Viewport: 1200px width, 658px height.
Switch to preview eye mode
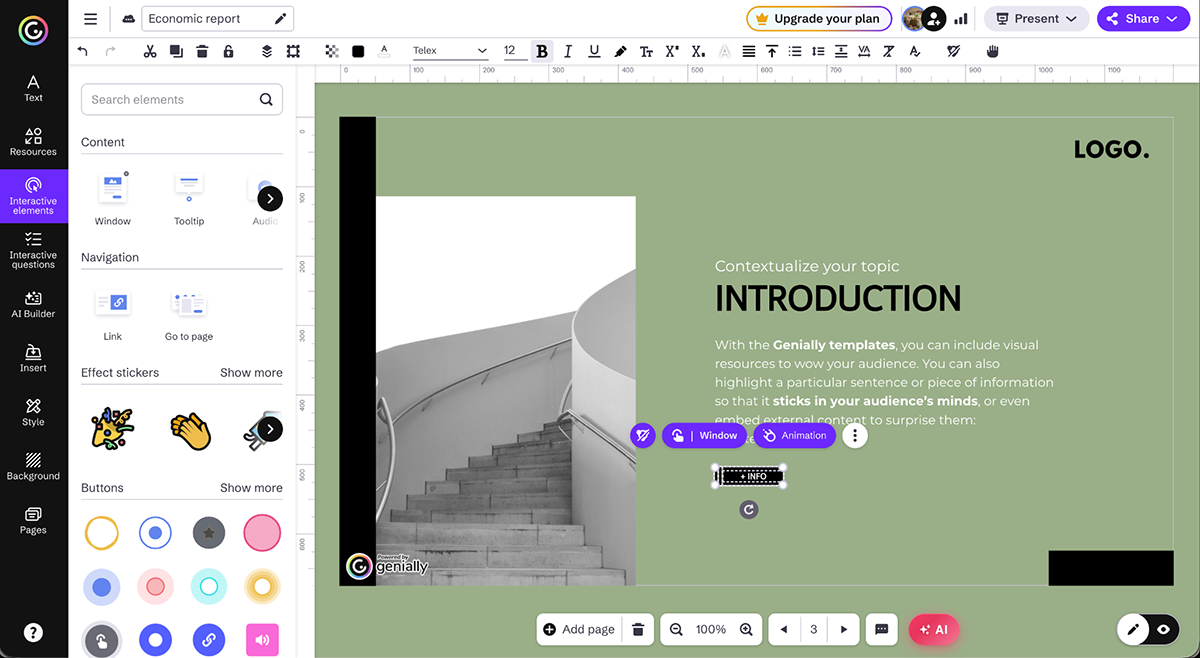(x=1163, y=629)
